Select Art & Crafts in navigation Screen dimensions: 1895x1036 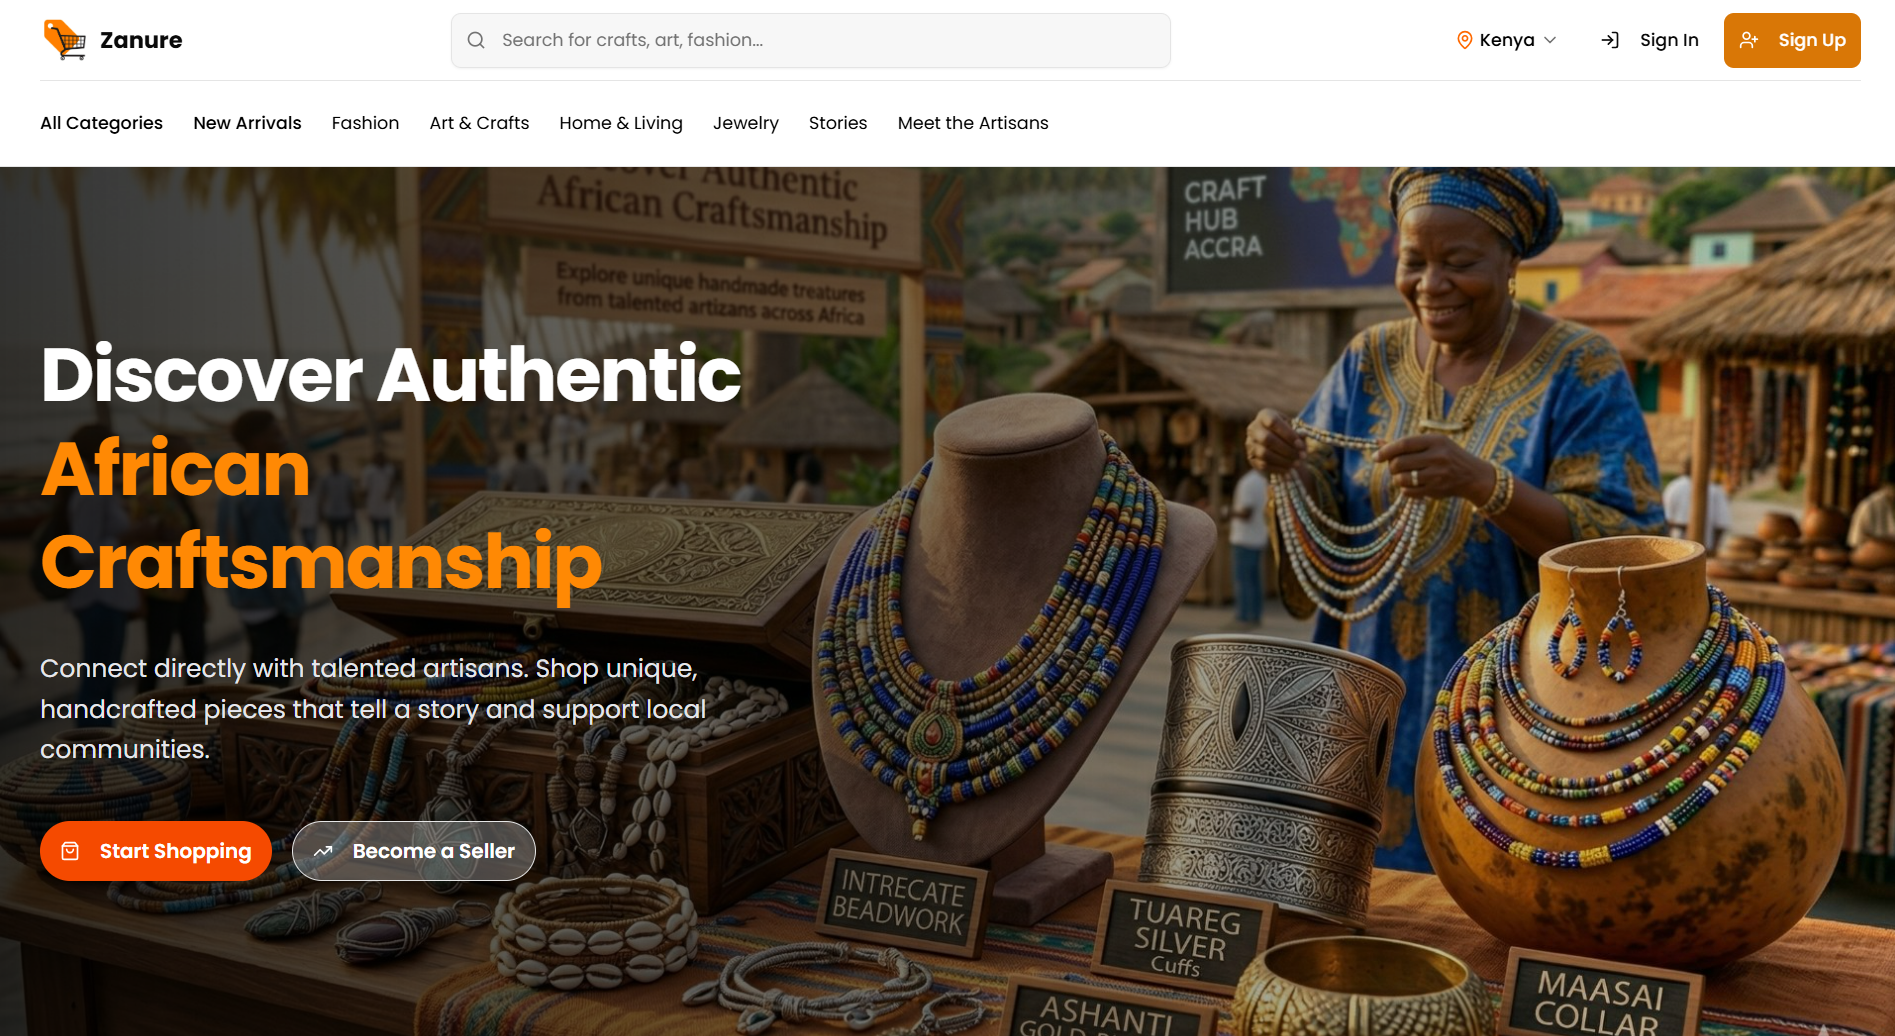click(x=479, y=123)
